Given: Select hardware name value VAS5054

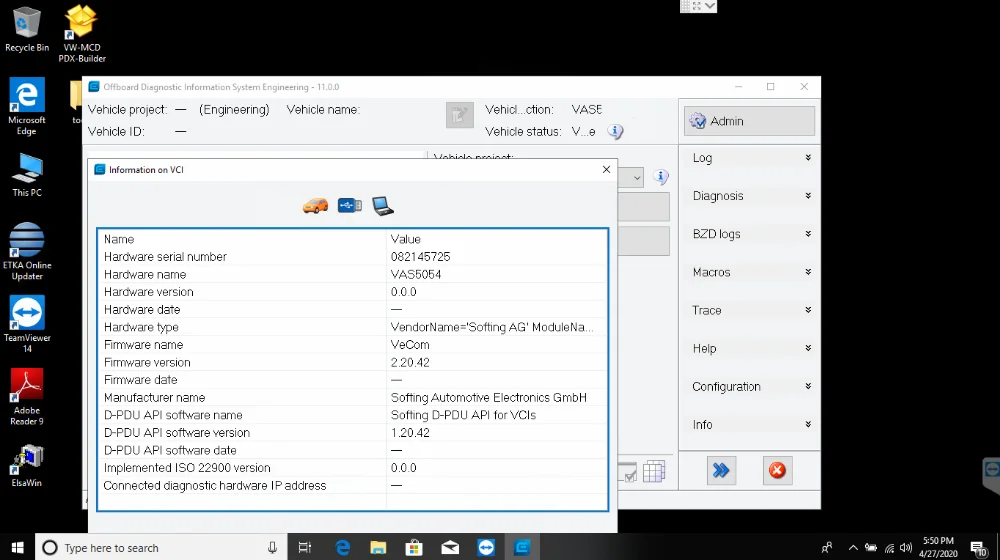Looking at the screenshot, I should (x=416, y=275).
